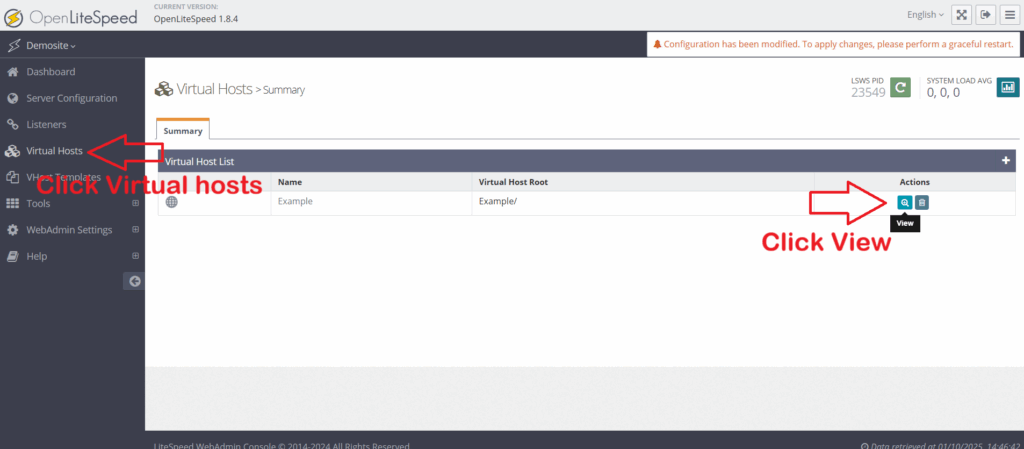This screenshot has height=449, width=1024.
Task: Toggle the hamburger menu button
Action: click(1009, 14)
